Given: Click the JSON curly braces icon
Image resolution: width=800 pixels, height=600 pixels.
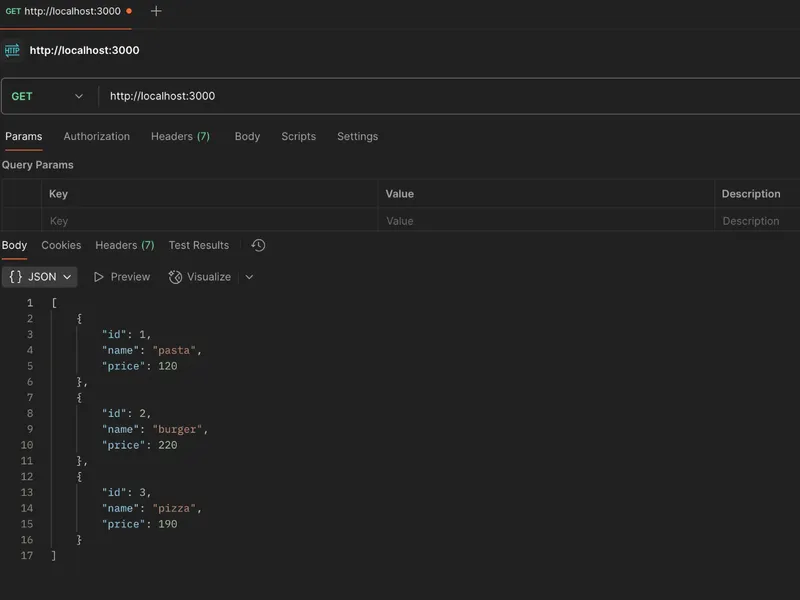Looking at the screenshot, I should (17, 277).
